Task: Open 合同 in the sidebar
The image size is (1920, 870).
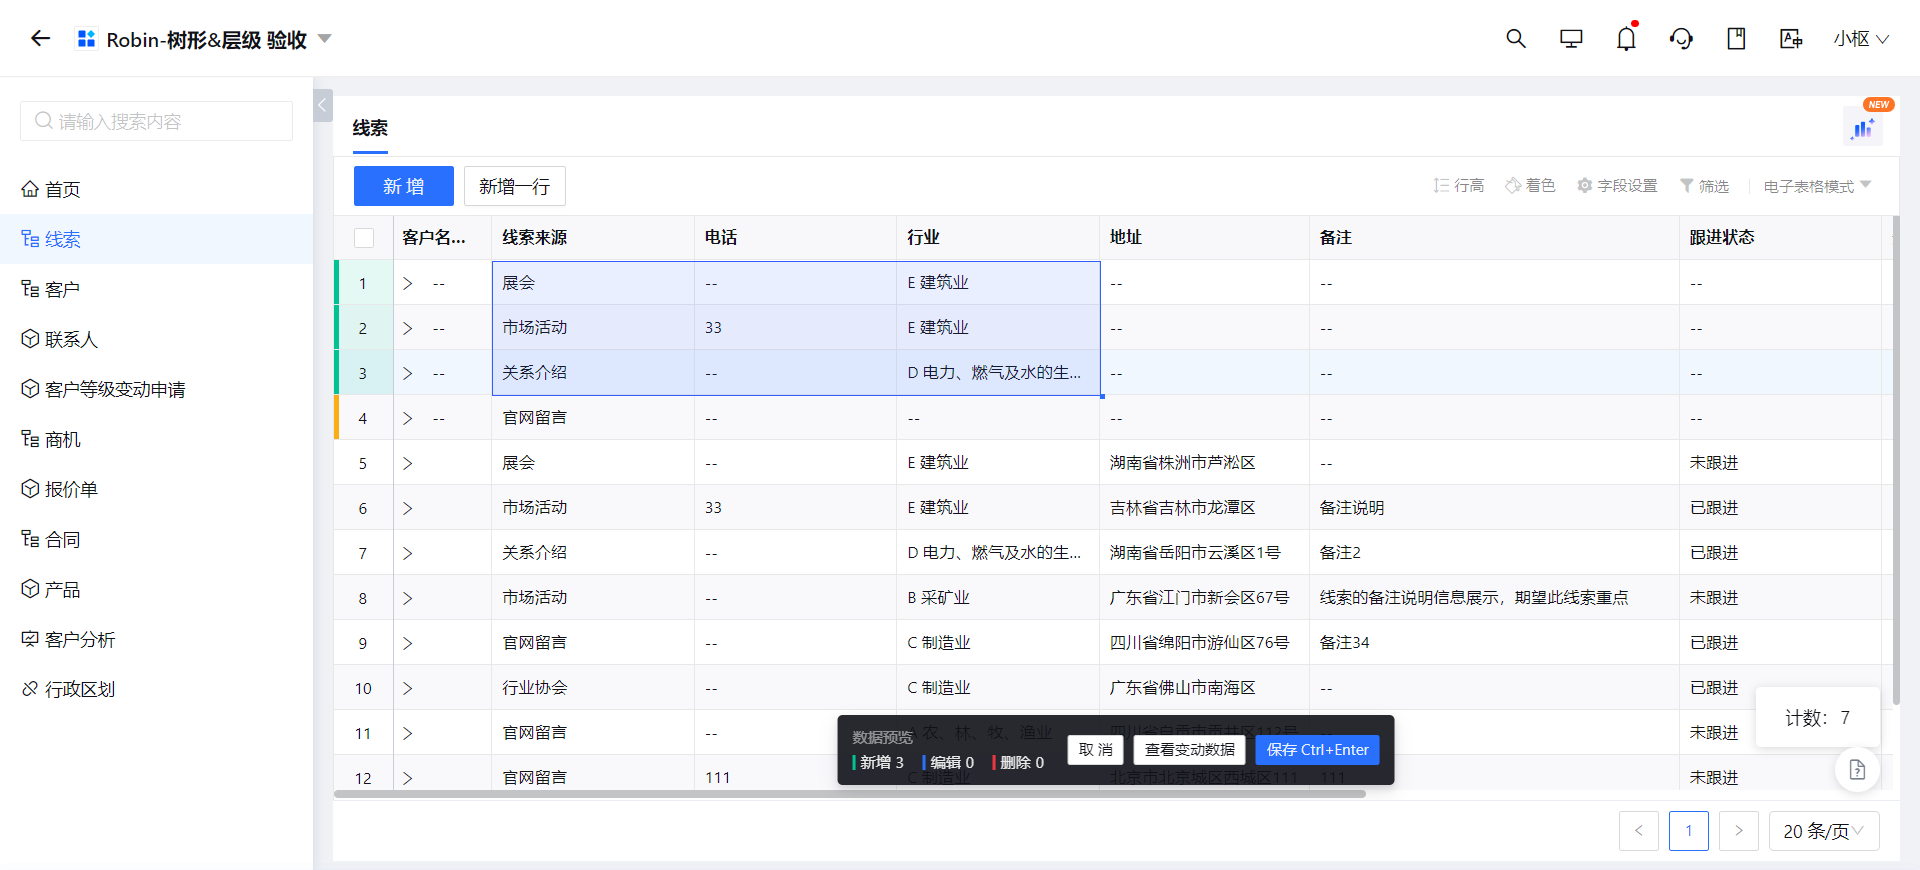Action: point(156,539)
